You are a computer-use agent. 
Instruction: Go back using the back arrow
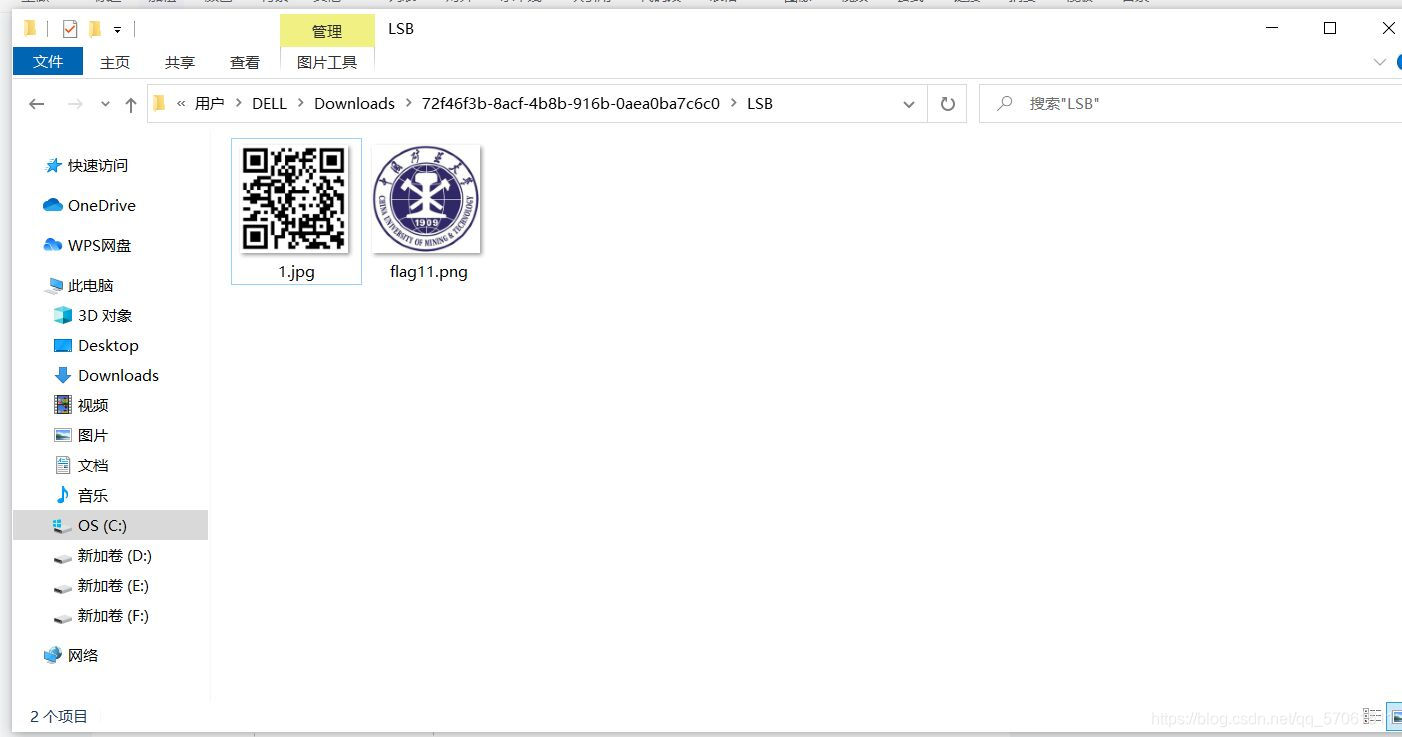37,104
